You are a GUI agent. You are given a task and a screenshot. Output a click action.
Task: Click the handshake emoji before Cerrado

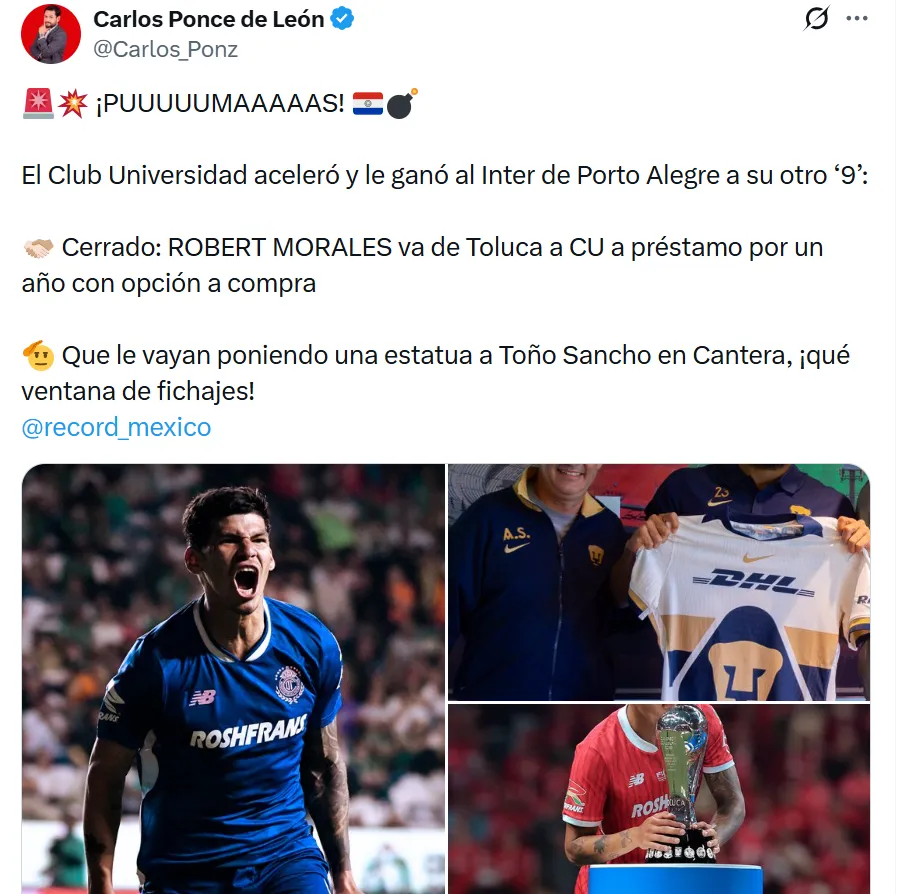pyautogui.click(x=37, y=247)
